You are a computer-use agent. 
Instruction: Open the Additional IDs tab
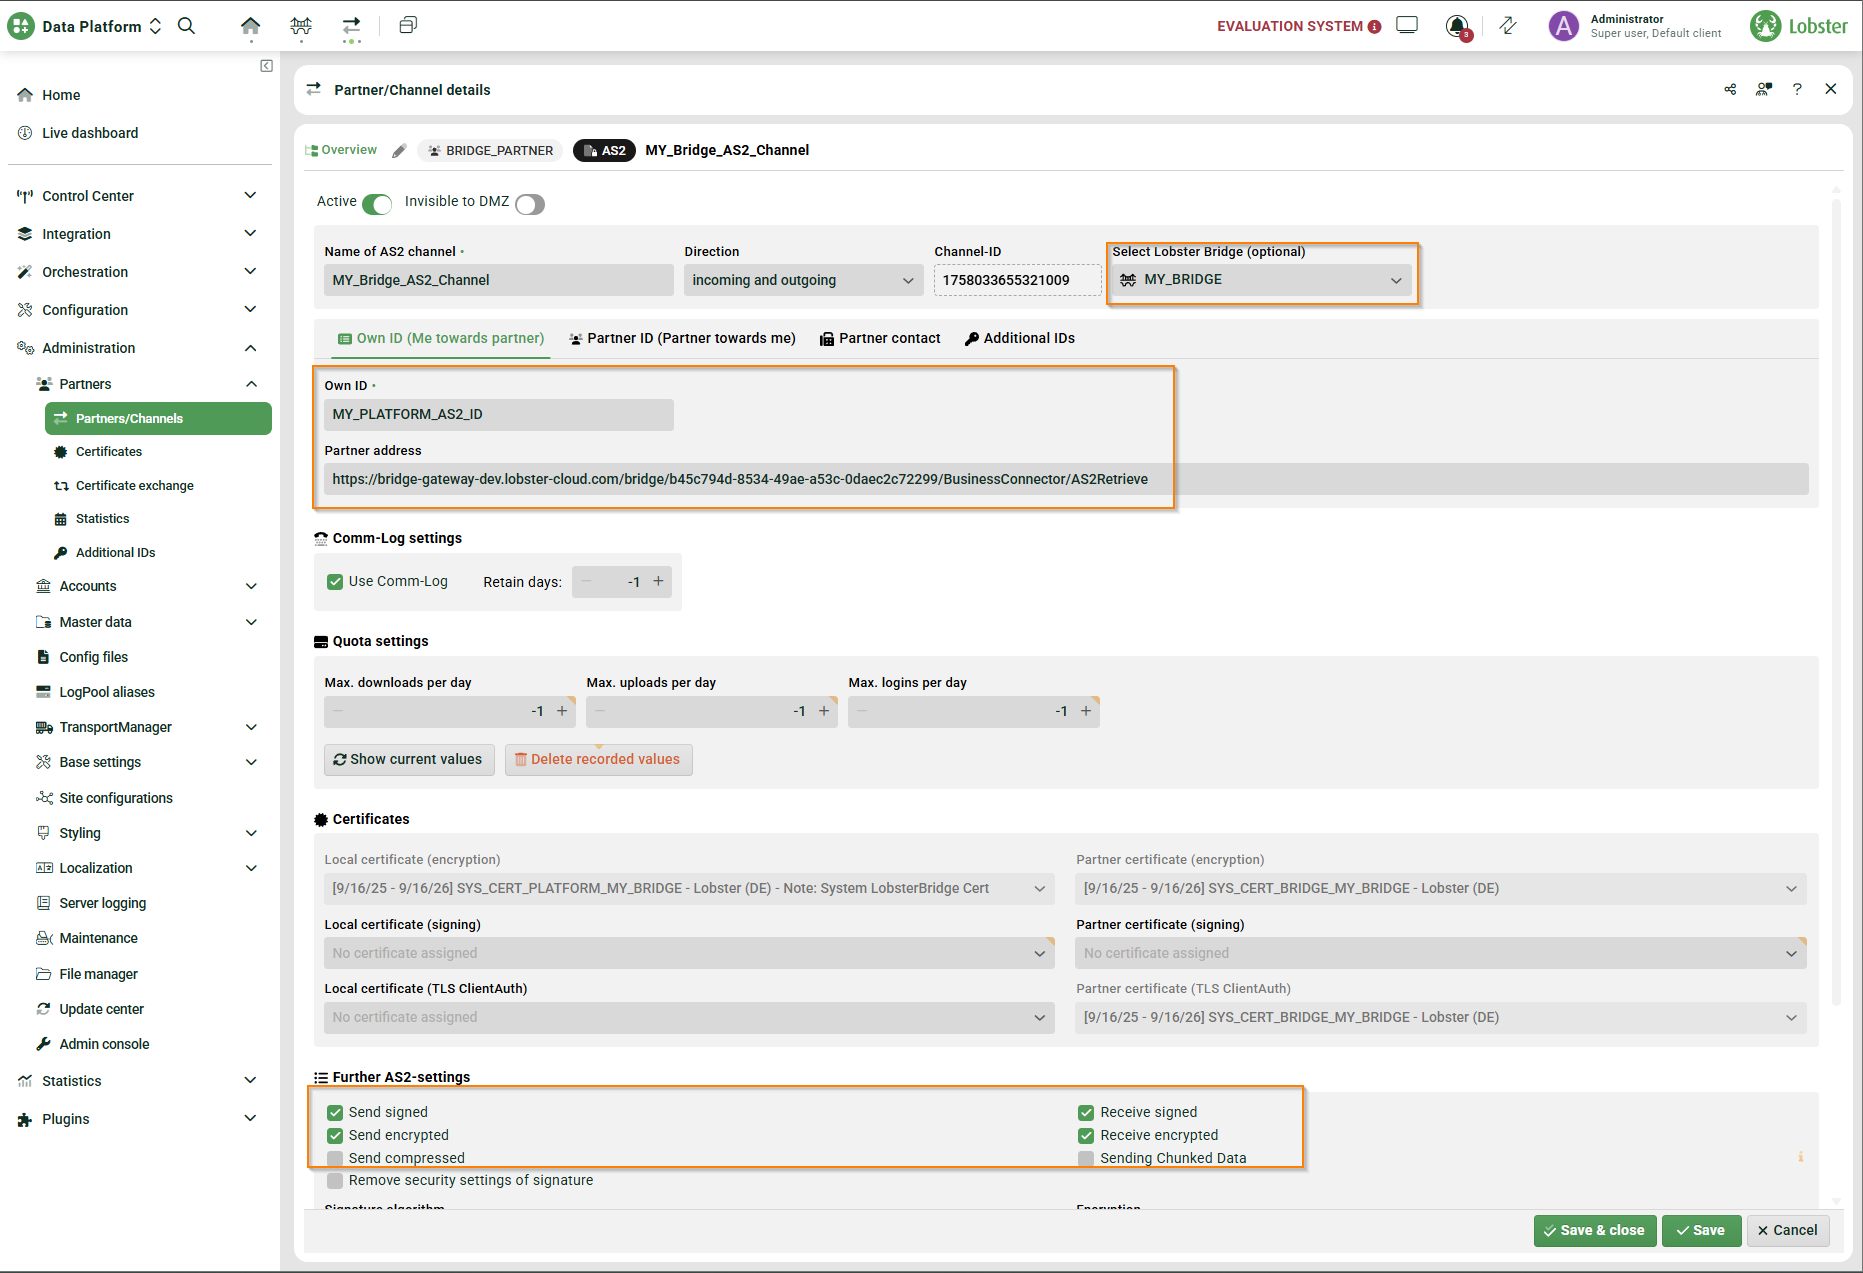[1019, 339]
